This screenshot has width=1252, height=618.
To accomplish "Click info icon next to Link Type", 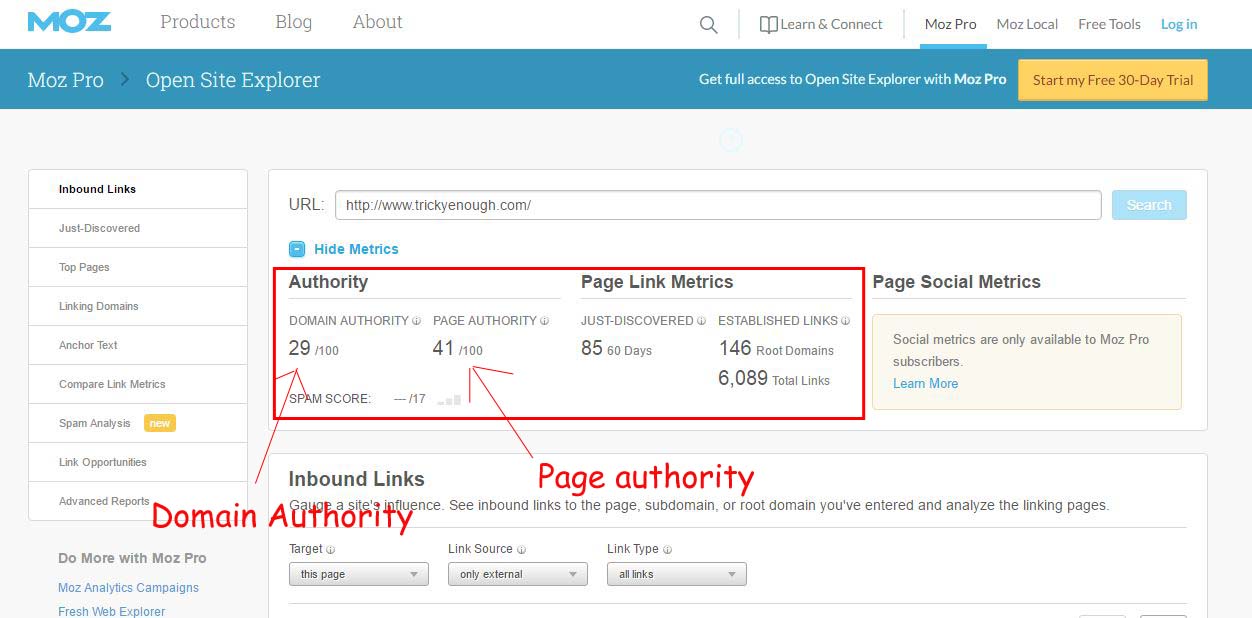I will point(667,549).
